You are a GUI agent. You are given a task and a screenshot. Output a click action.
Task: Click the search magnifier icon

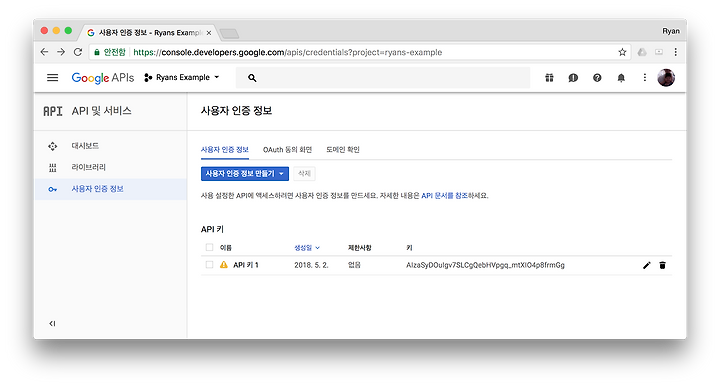click(252, 78)
